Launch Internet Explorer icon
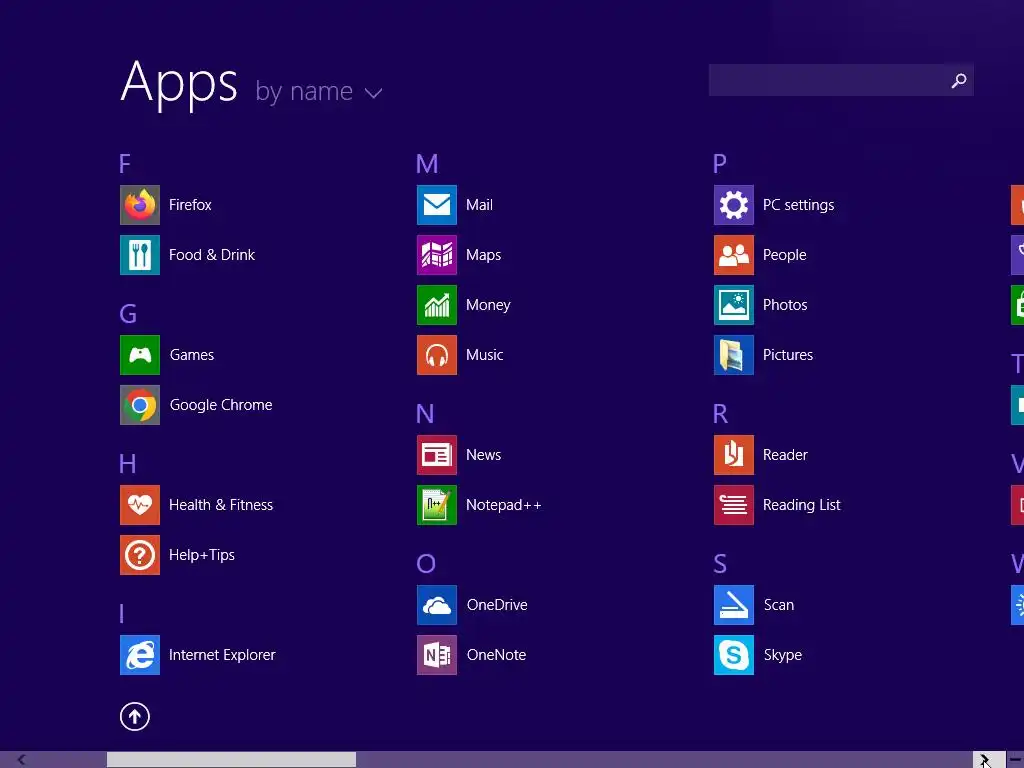Image resolution: width=1024 pixels, height=768 pixels. [x=140, y=655]
